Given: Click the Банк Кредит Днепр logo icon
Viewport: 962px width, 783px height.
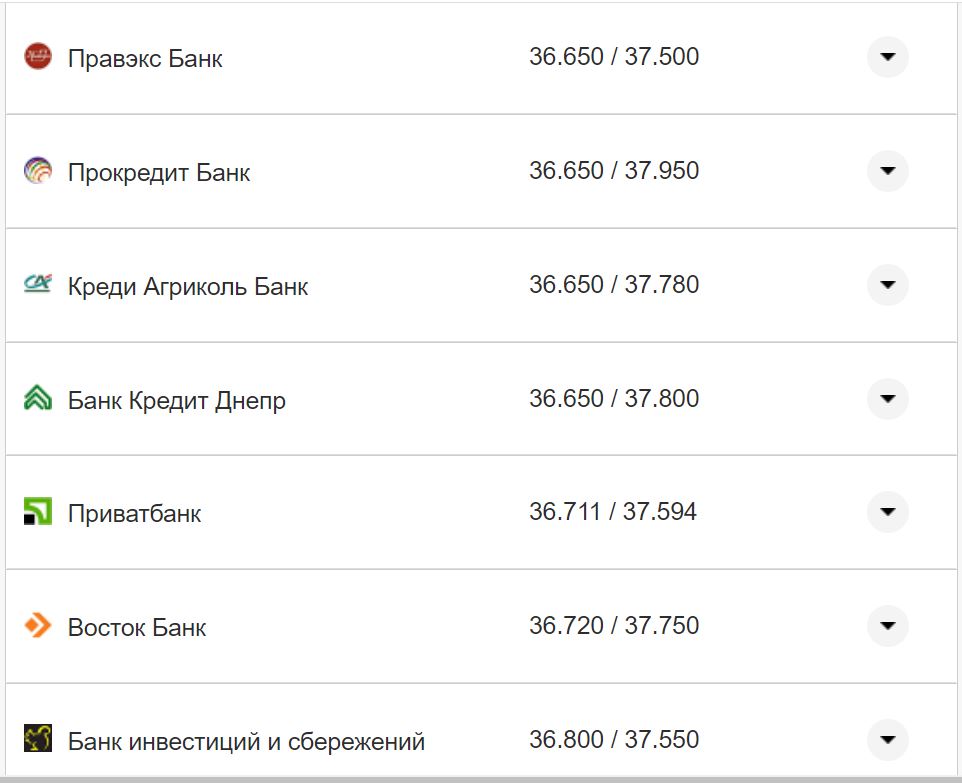Looking at the screenshot, I should click(x=38, y=398).
